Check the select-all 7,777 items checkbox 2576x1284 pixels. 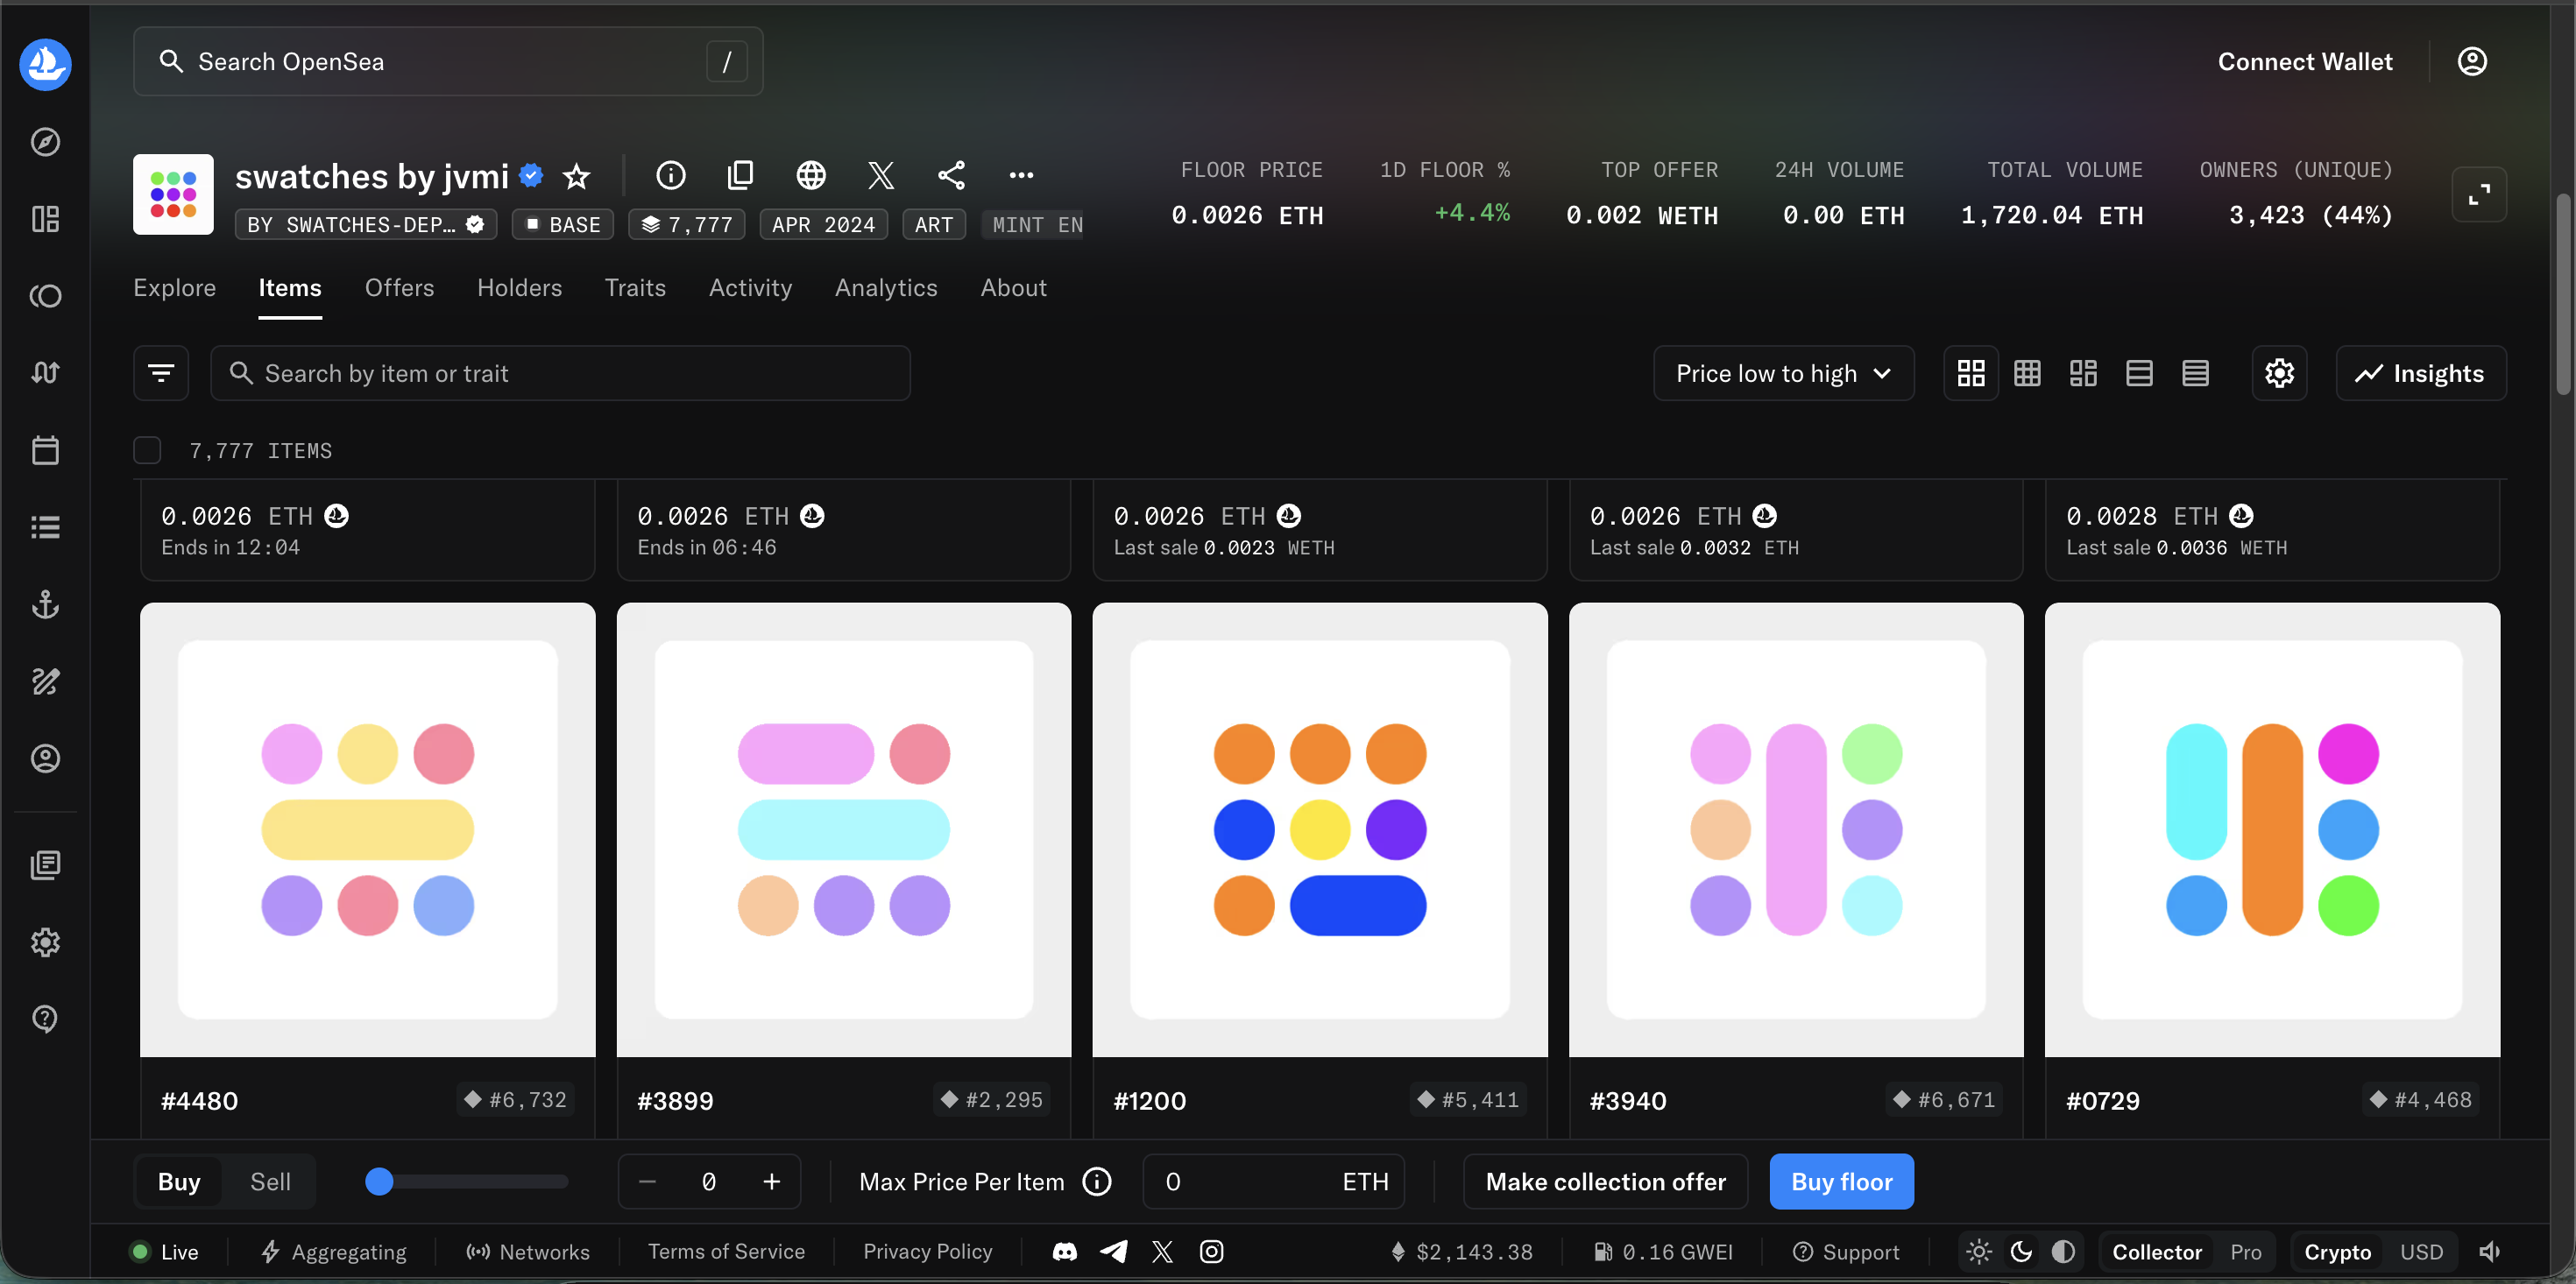(x=147, y=450)
